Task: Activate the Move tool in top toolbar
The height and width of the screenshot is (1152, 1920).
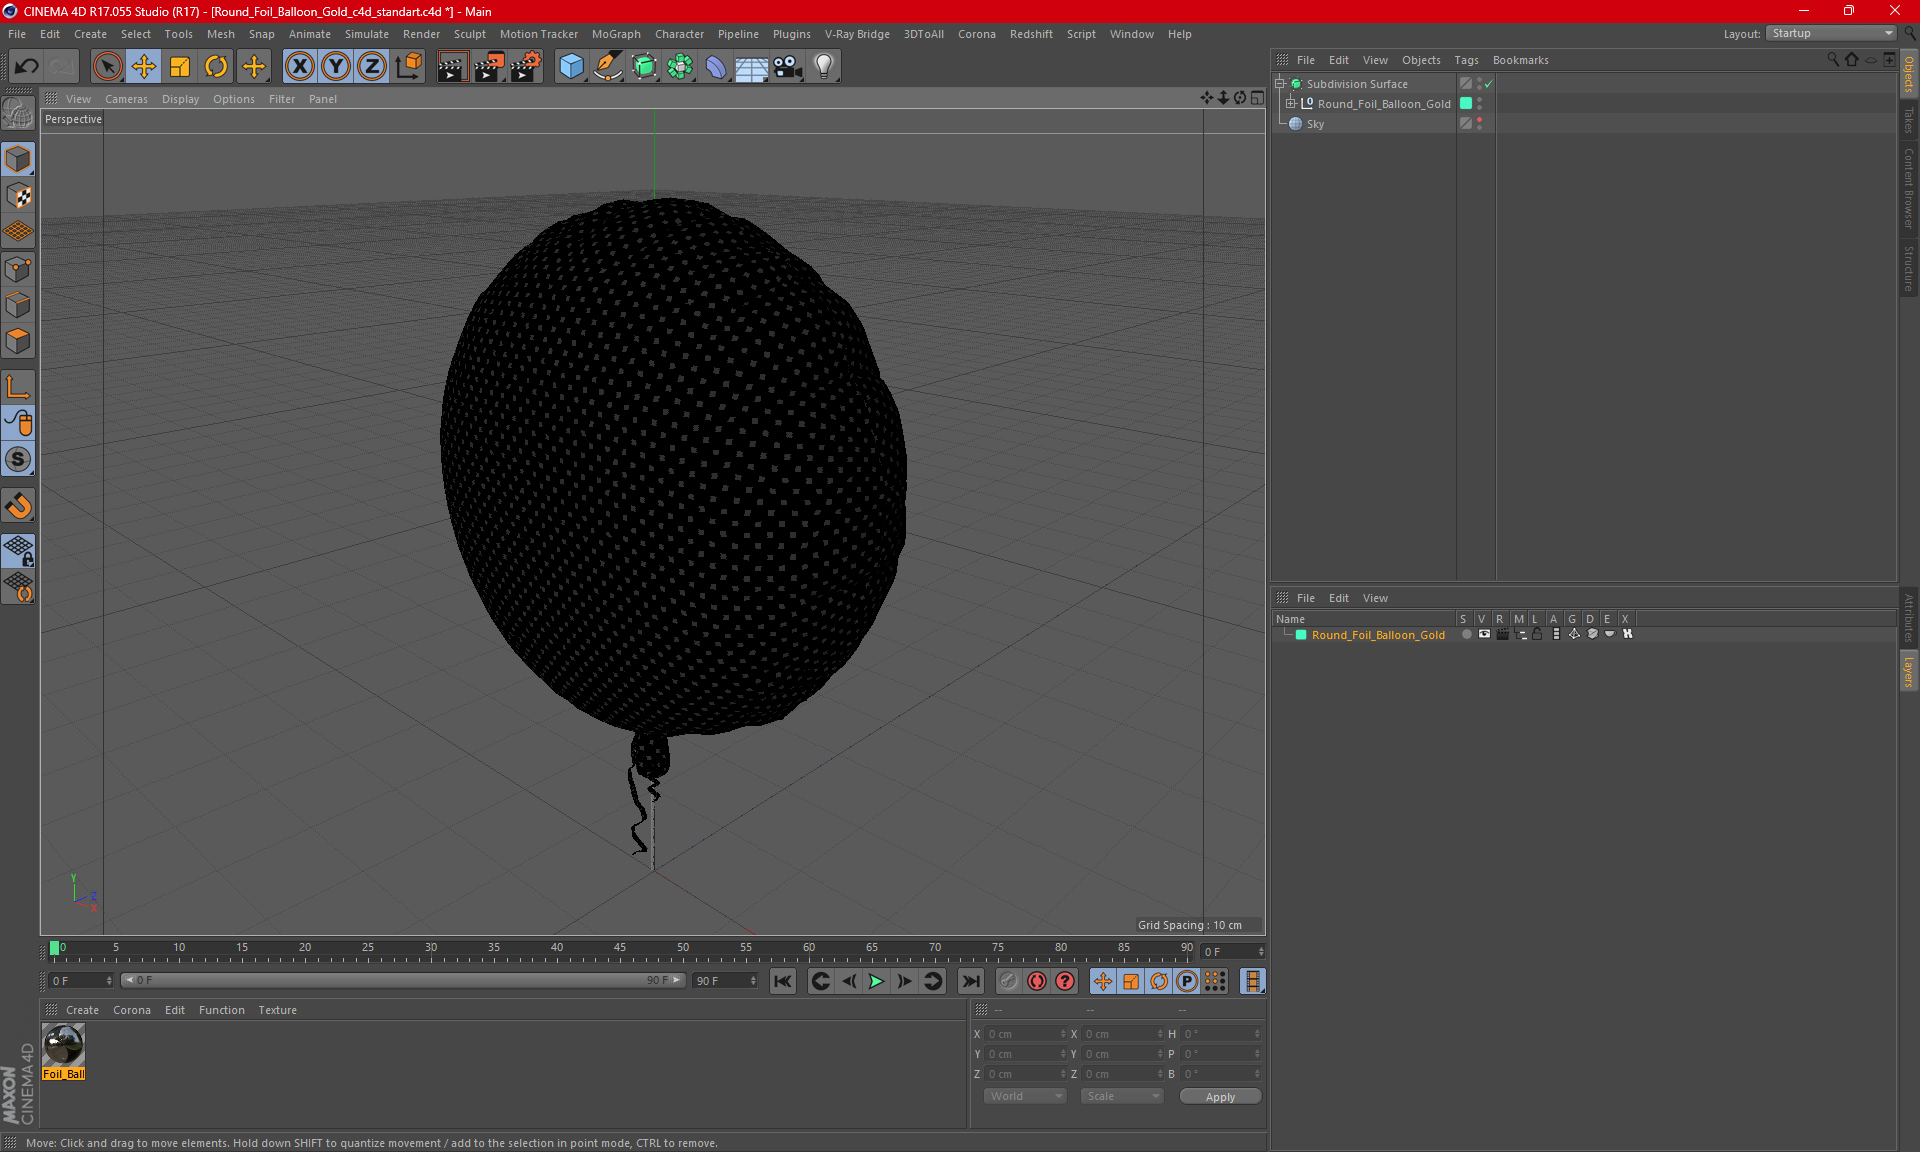Action: click(144, 67)
